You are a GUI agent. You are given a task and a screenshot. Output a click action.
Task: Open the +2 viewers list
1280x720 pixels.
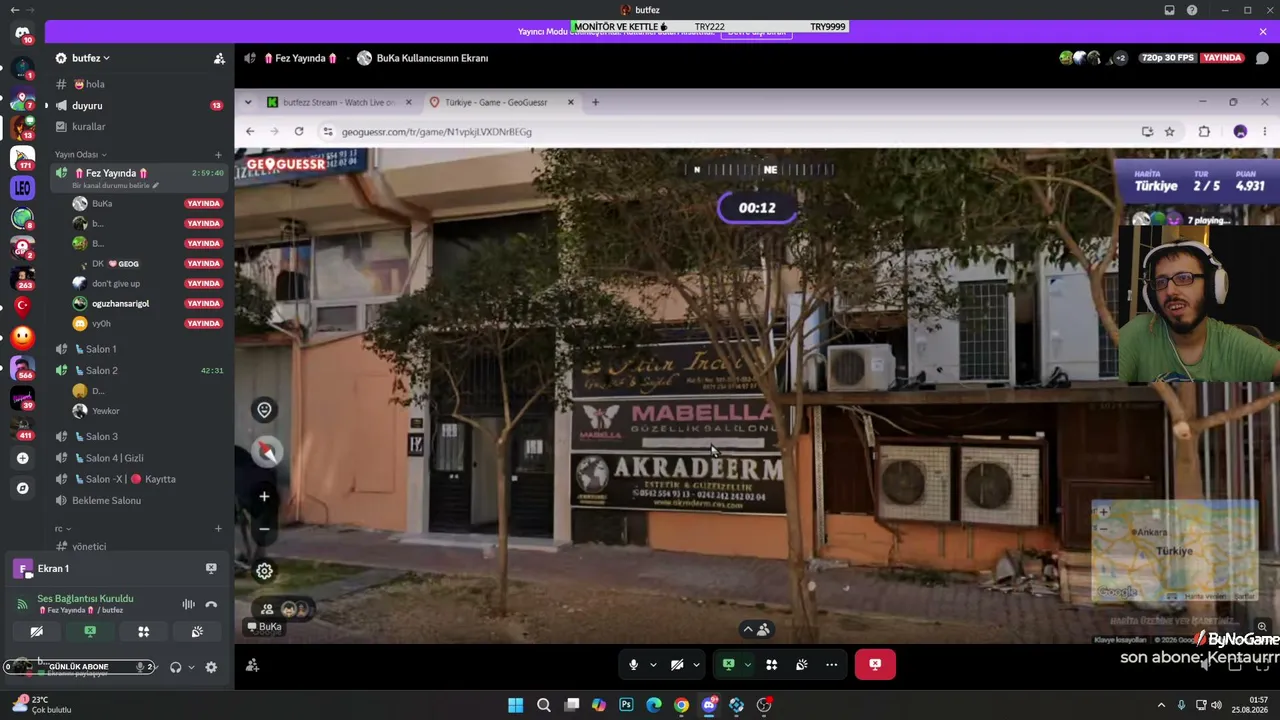point(1120,58)
